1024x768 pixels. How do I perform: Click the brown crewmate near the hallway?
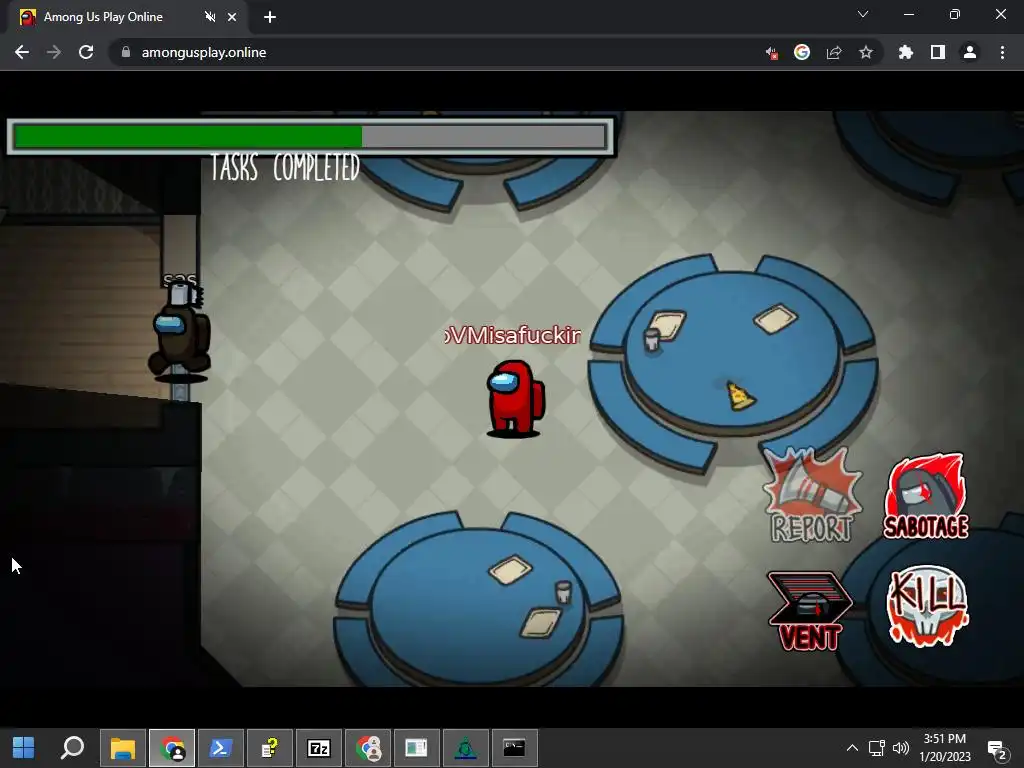(180, 333)
